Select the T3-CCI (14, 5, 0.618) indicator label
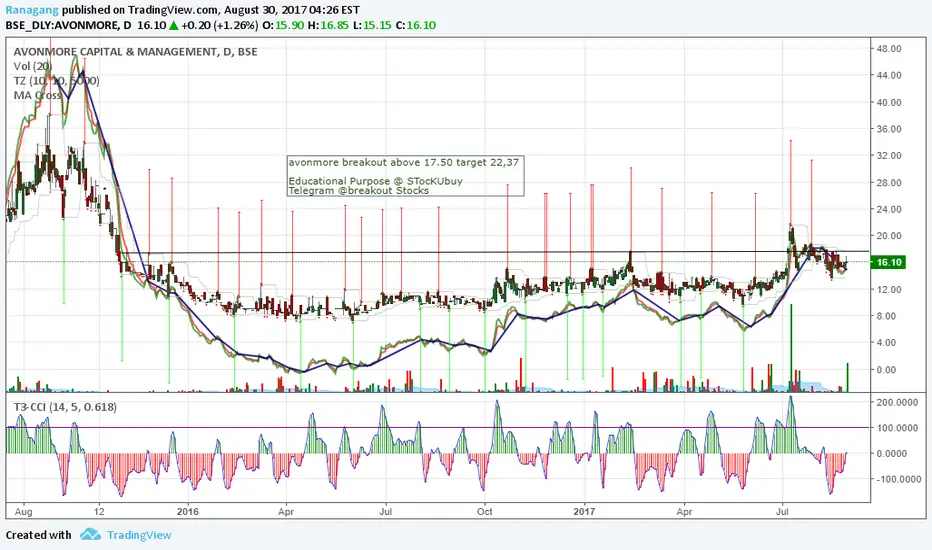 pyautogui.click(x=65, y=407)
